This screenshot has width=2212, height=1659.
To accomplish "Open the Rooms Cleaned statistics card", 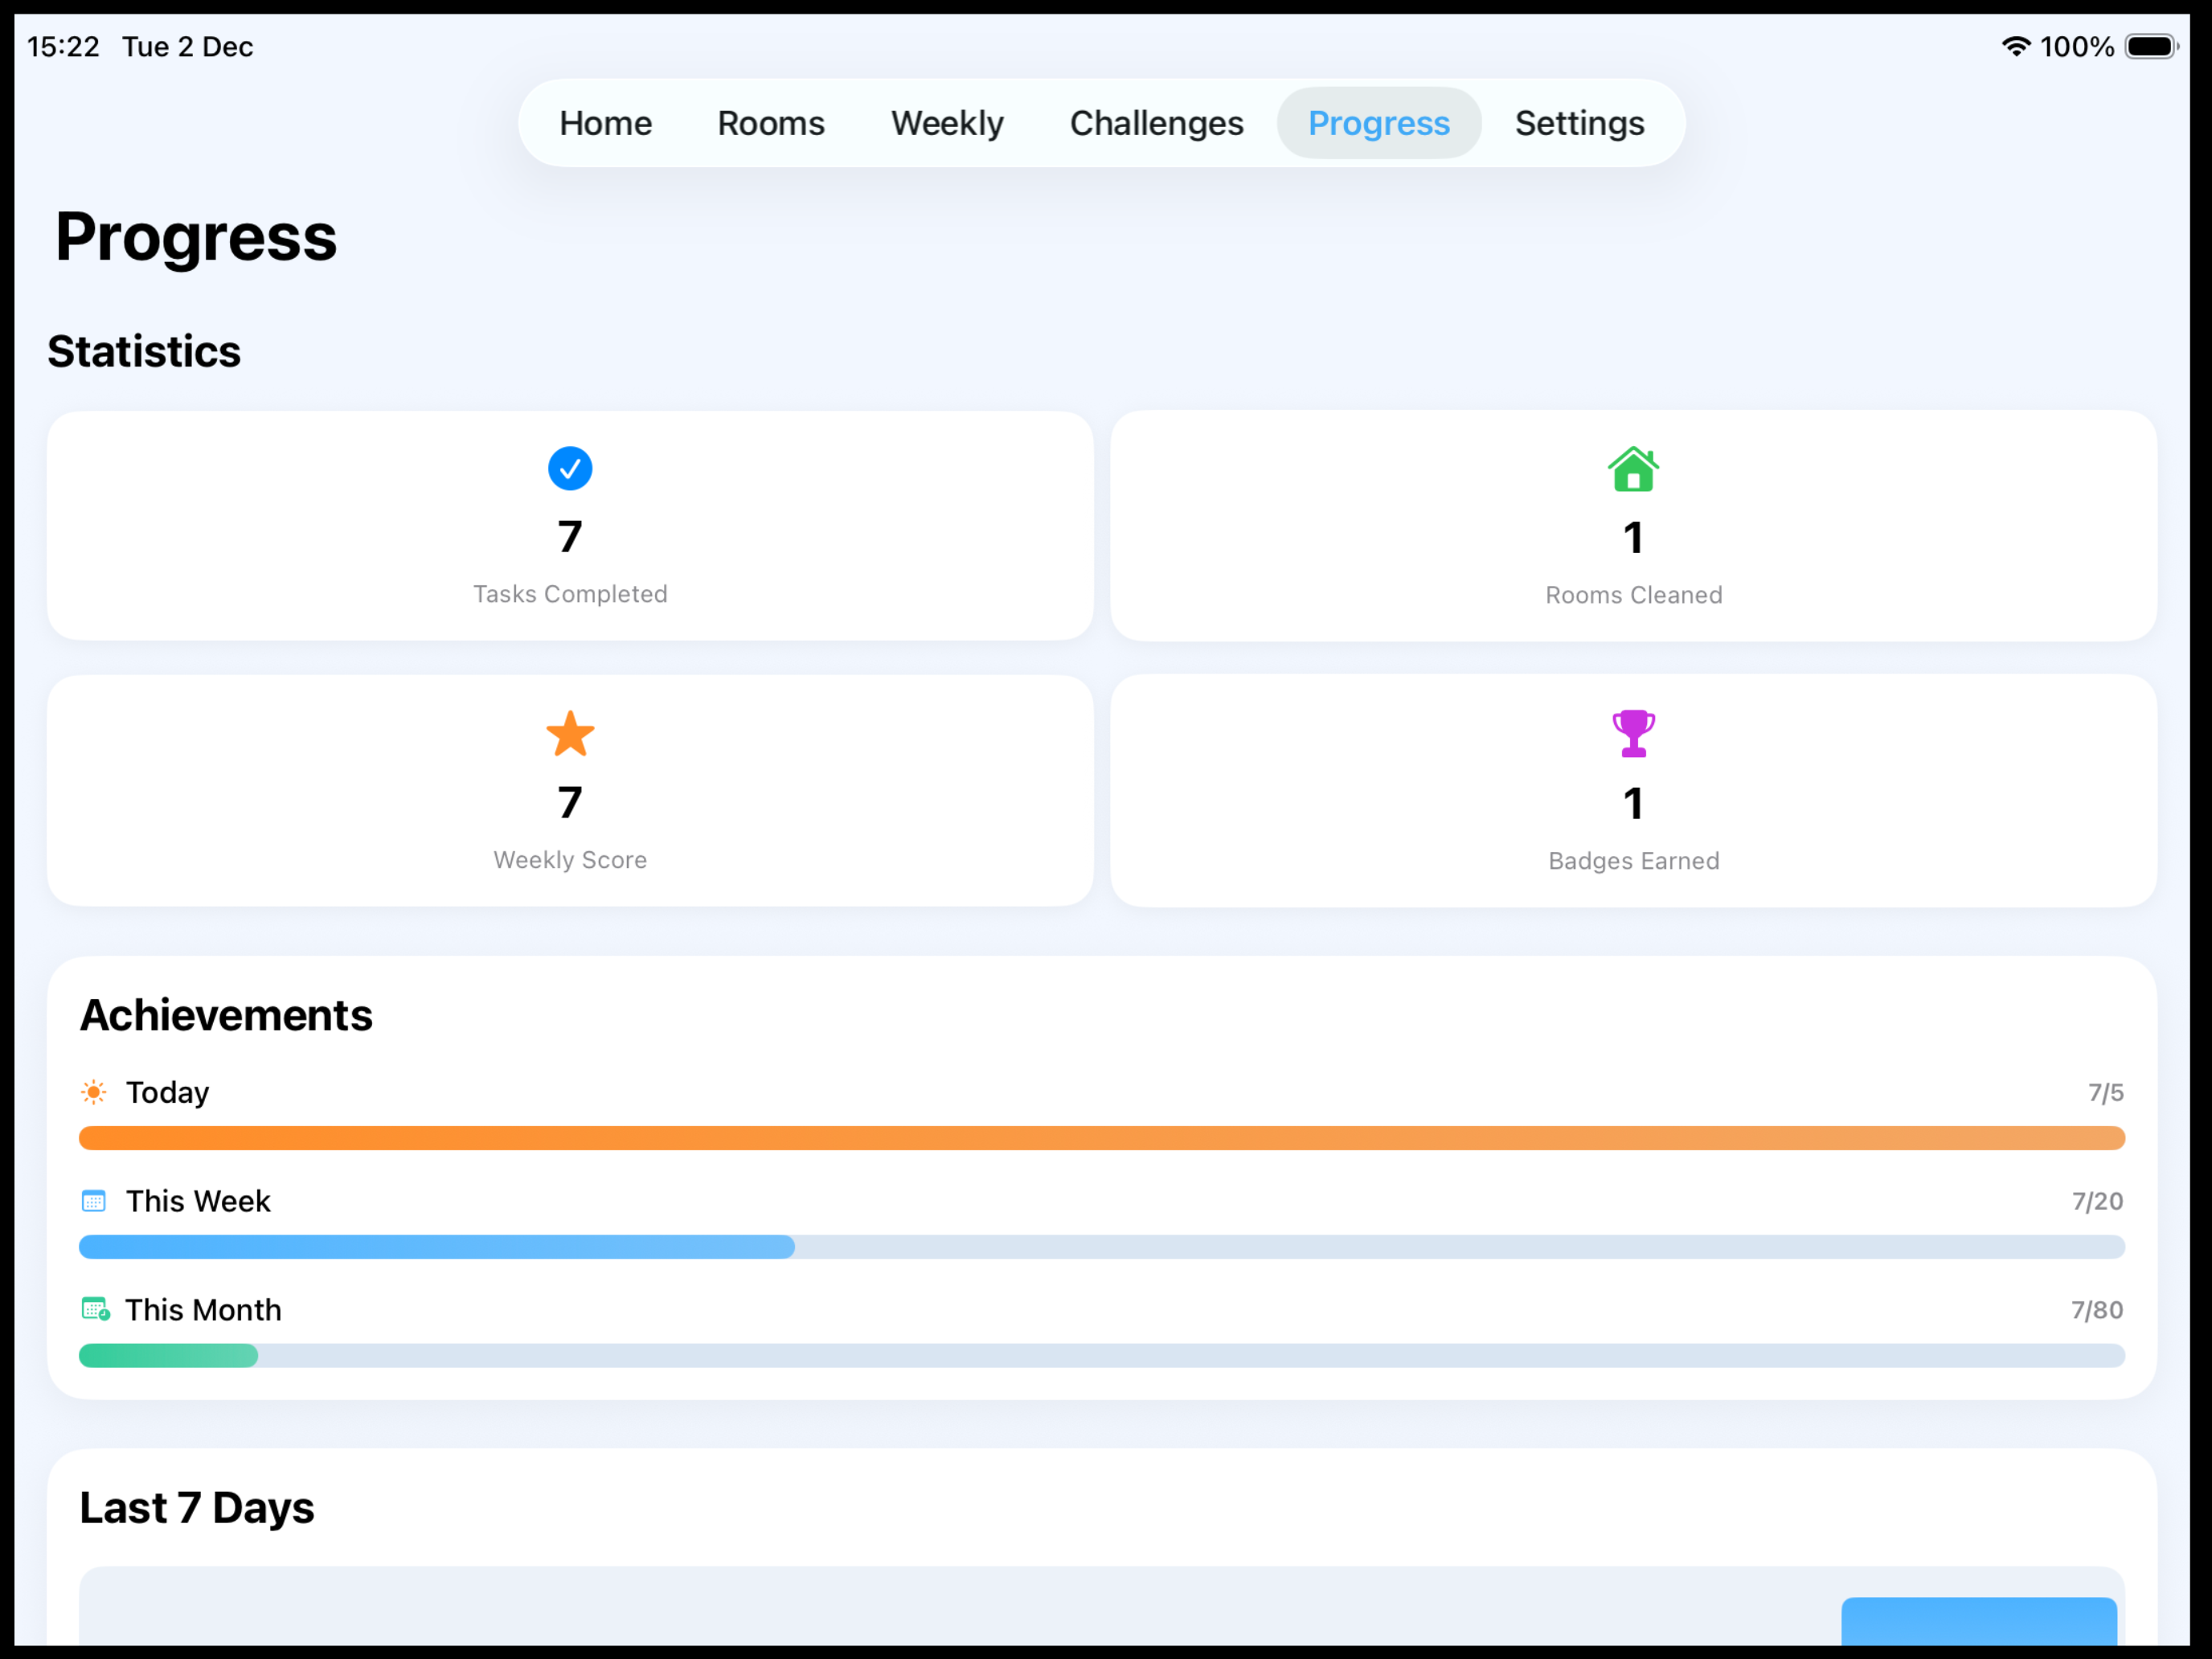I will pos(1633,526).
